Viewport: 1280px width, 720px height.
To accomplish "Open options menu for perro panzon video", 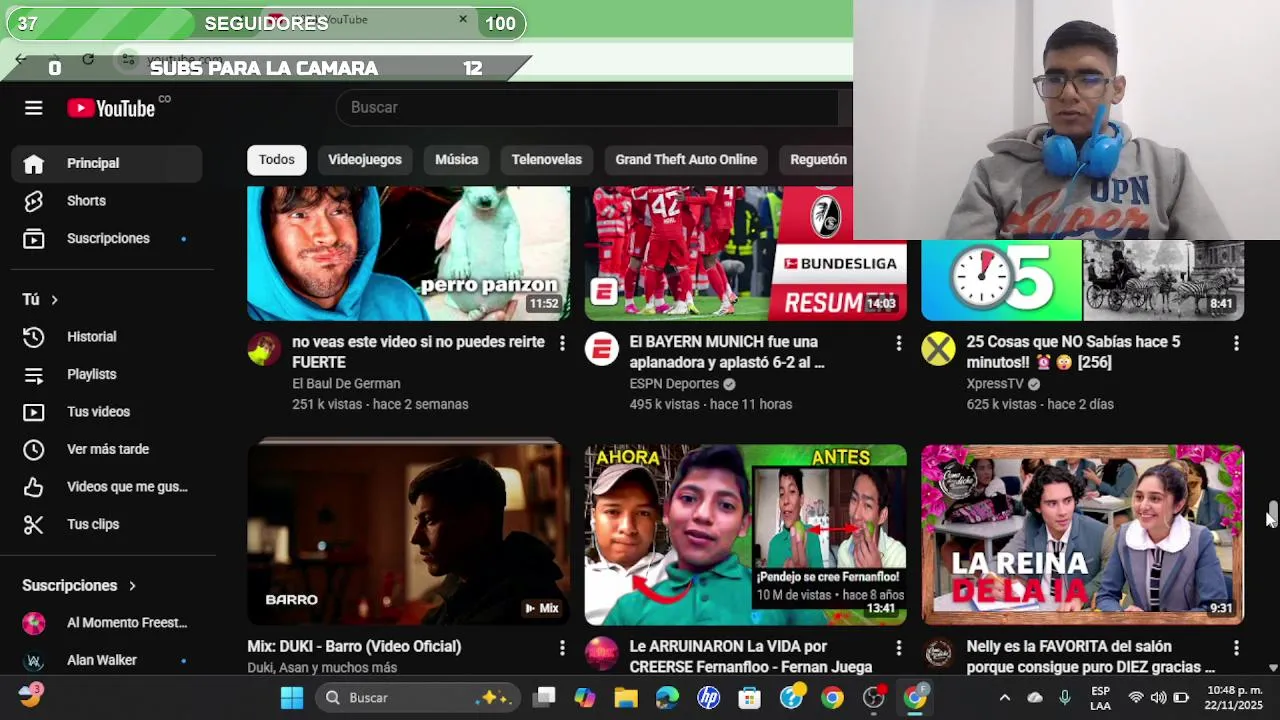I will 562,344.
